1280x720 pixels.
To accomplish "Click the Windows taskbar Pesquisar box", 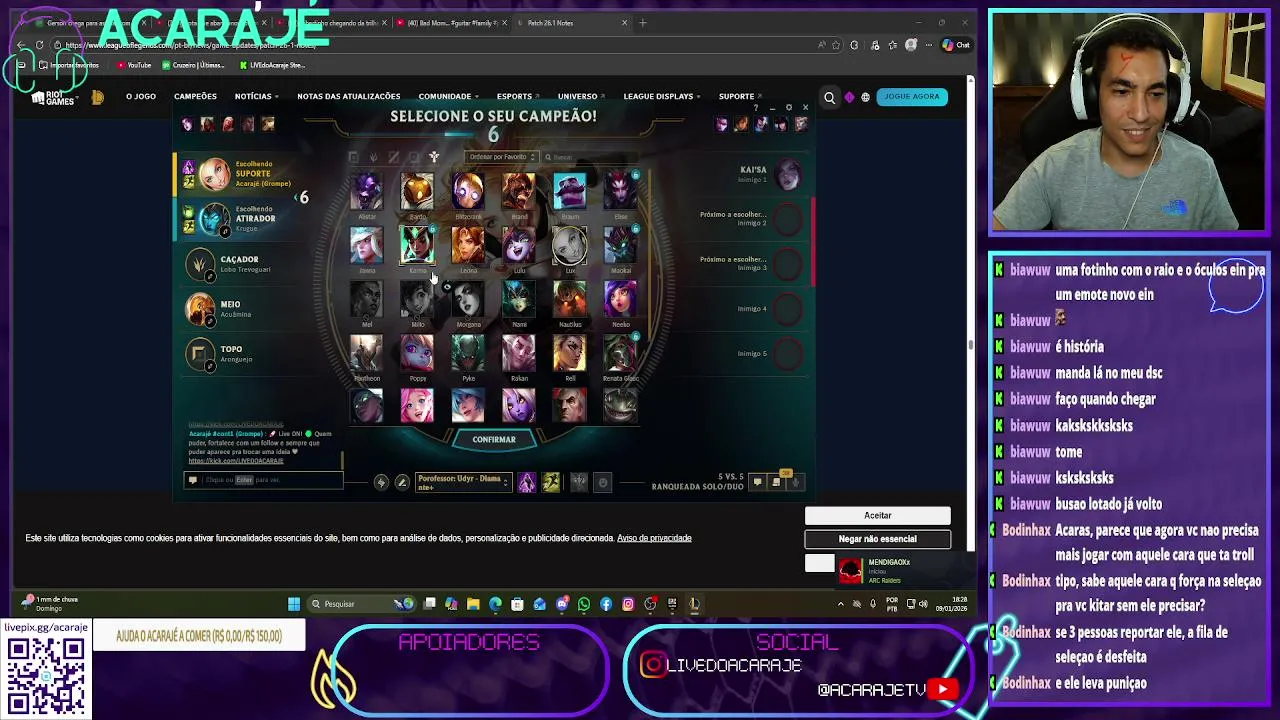I will pos(360,604).
